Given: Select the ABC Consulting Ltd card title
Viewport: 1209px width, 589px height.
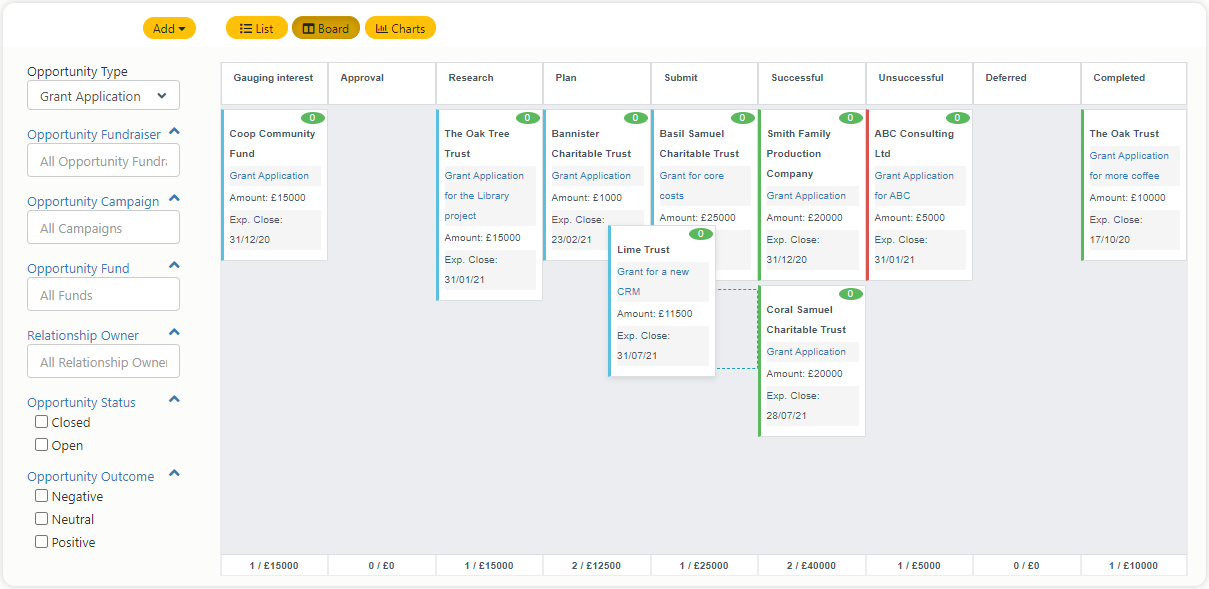Looking at the screenshot, I should [x=914, y=144].
